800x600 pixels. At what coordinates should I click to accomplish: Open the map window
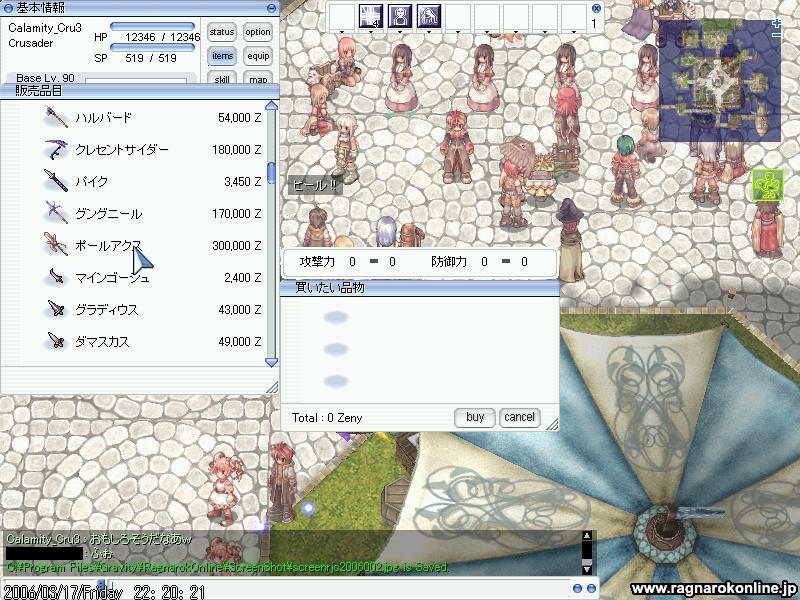point(258,79)
